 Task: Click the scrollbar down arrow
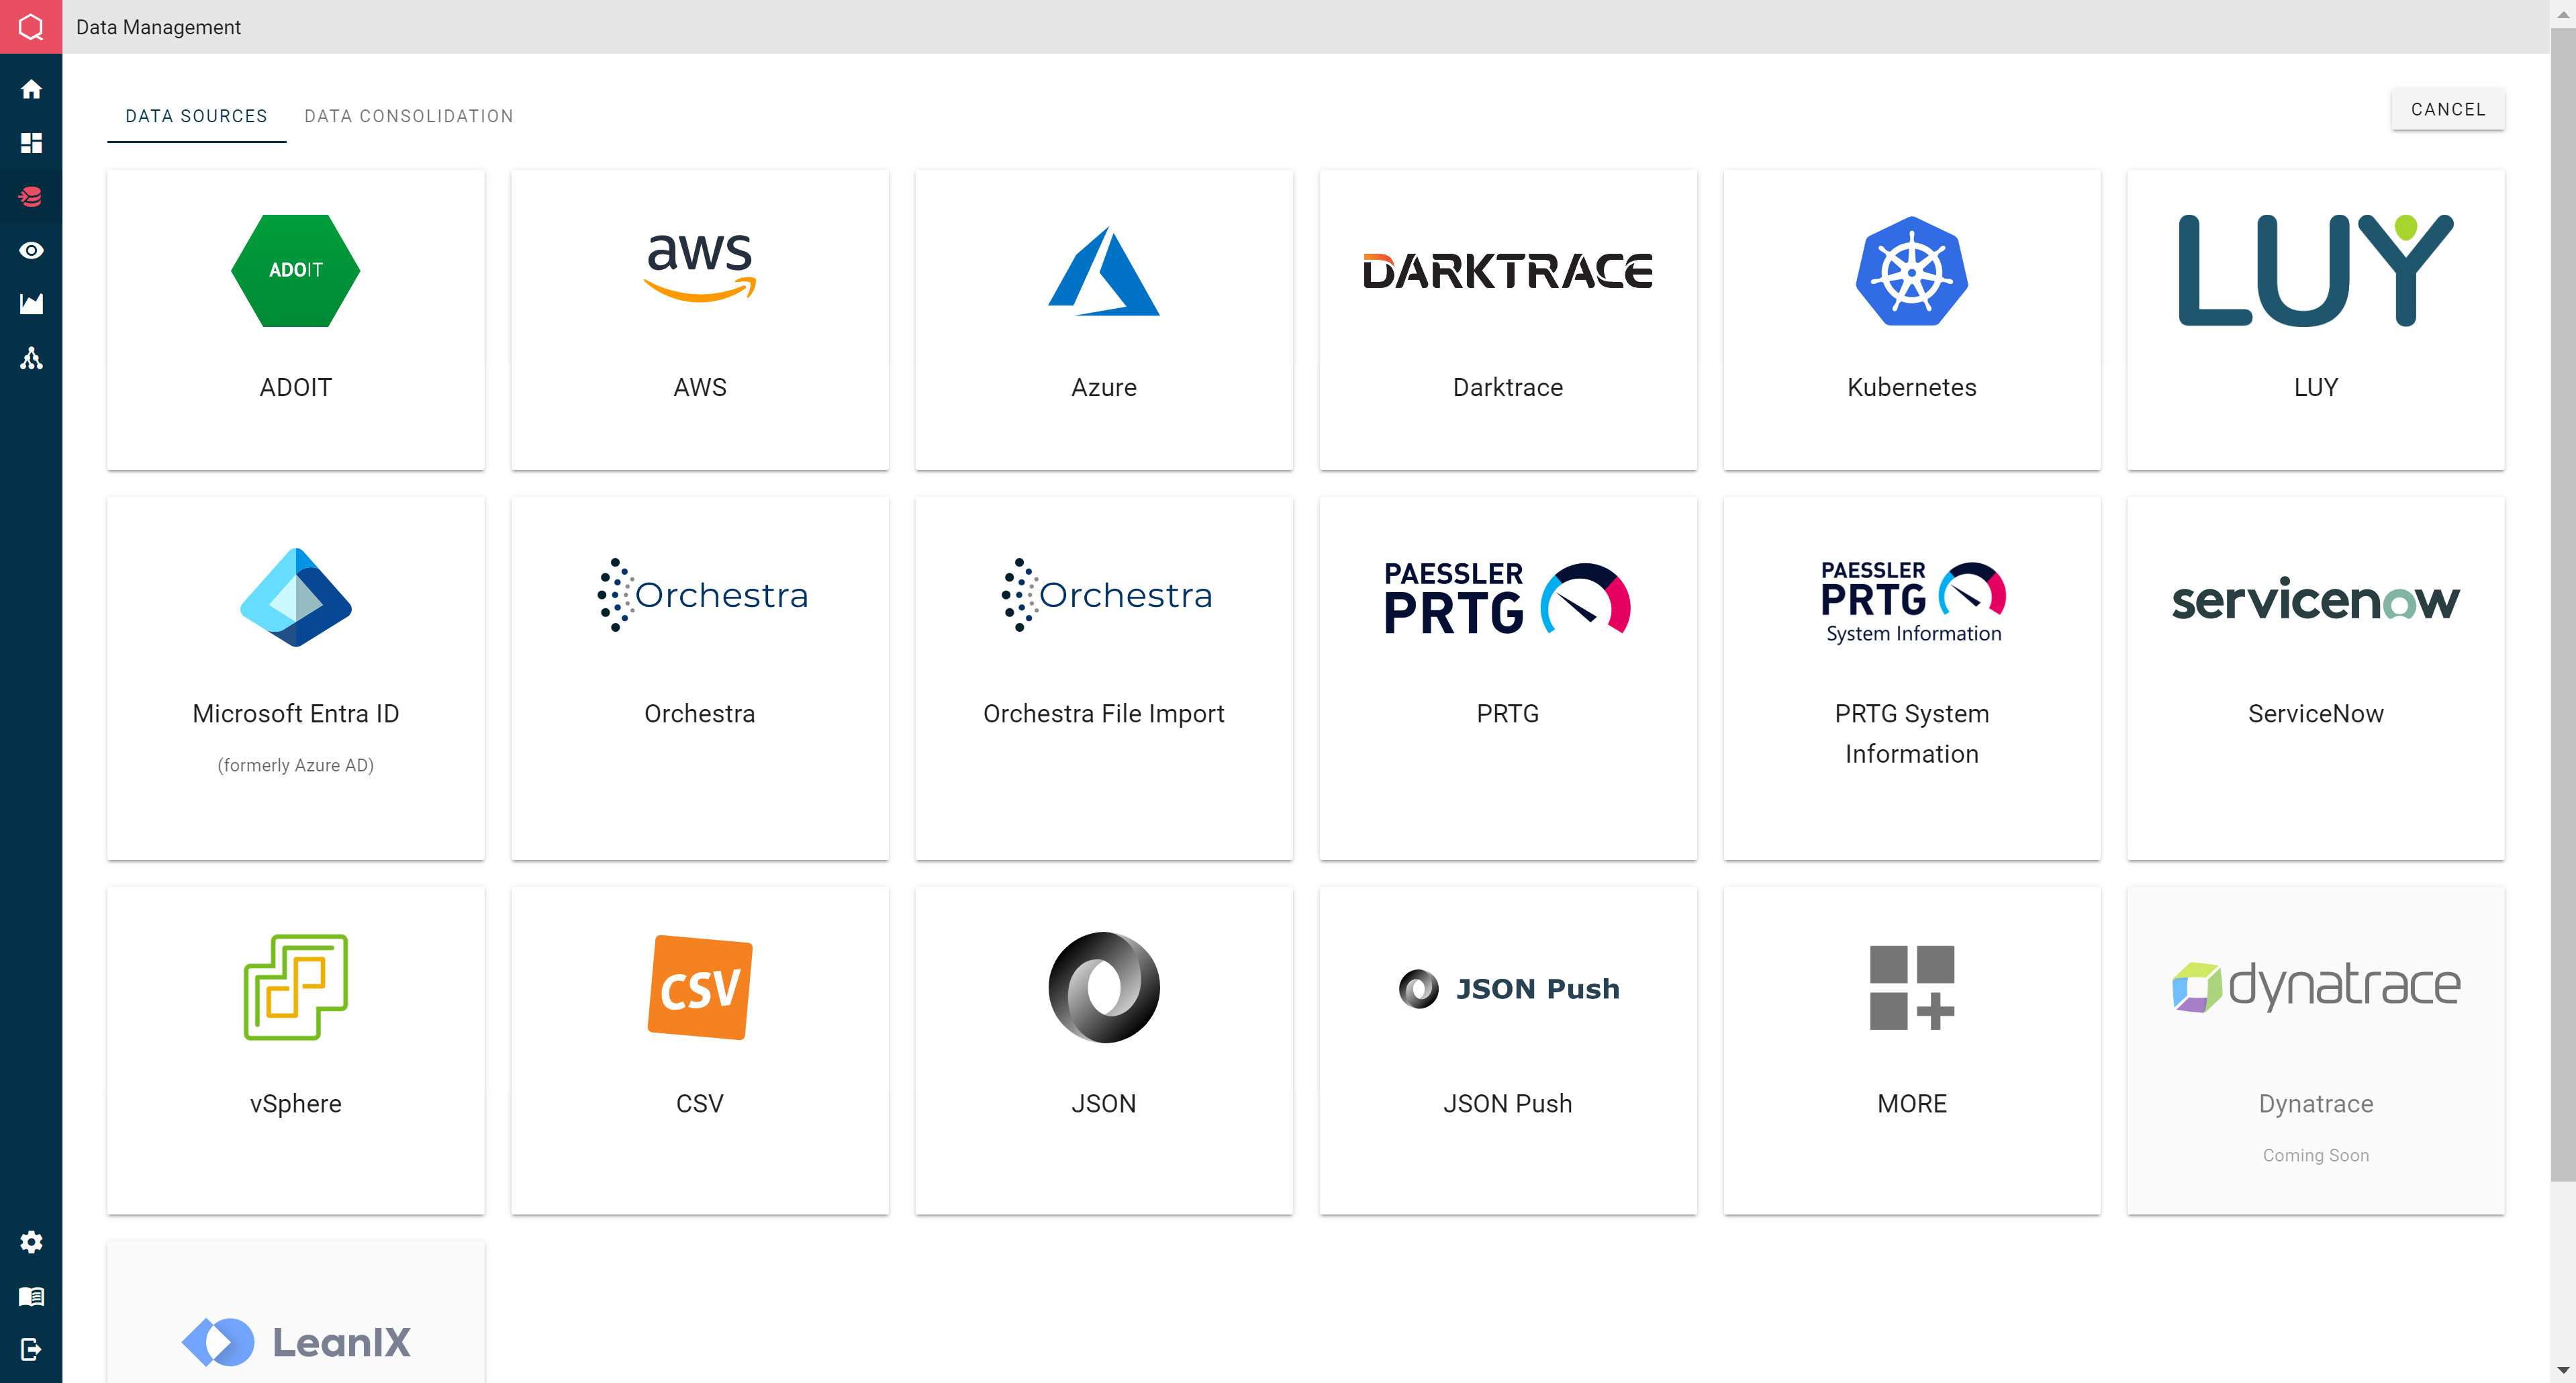pyautogui.click(x=2563, y=1369)
